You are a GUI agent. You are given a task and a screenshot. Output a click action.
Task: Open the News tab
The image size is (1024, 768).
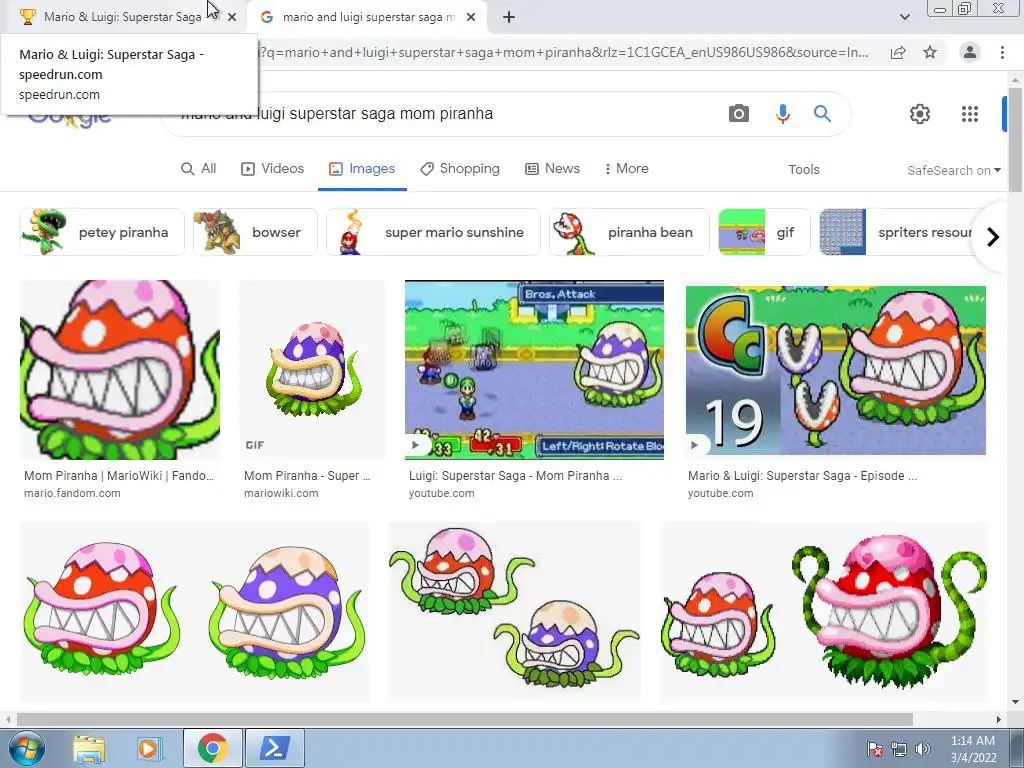pyautogui.click(x=552, y=168)
